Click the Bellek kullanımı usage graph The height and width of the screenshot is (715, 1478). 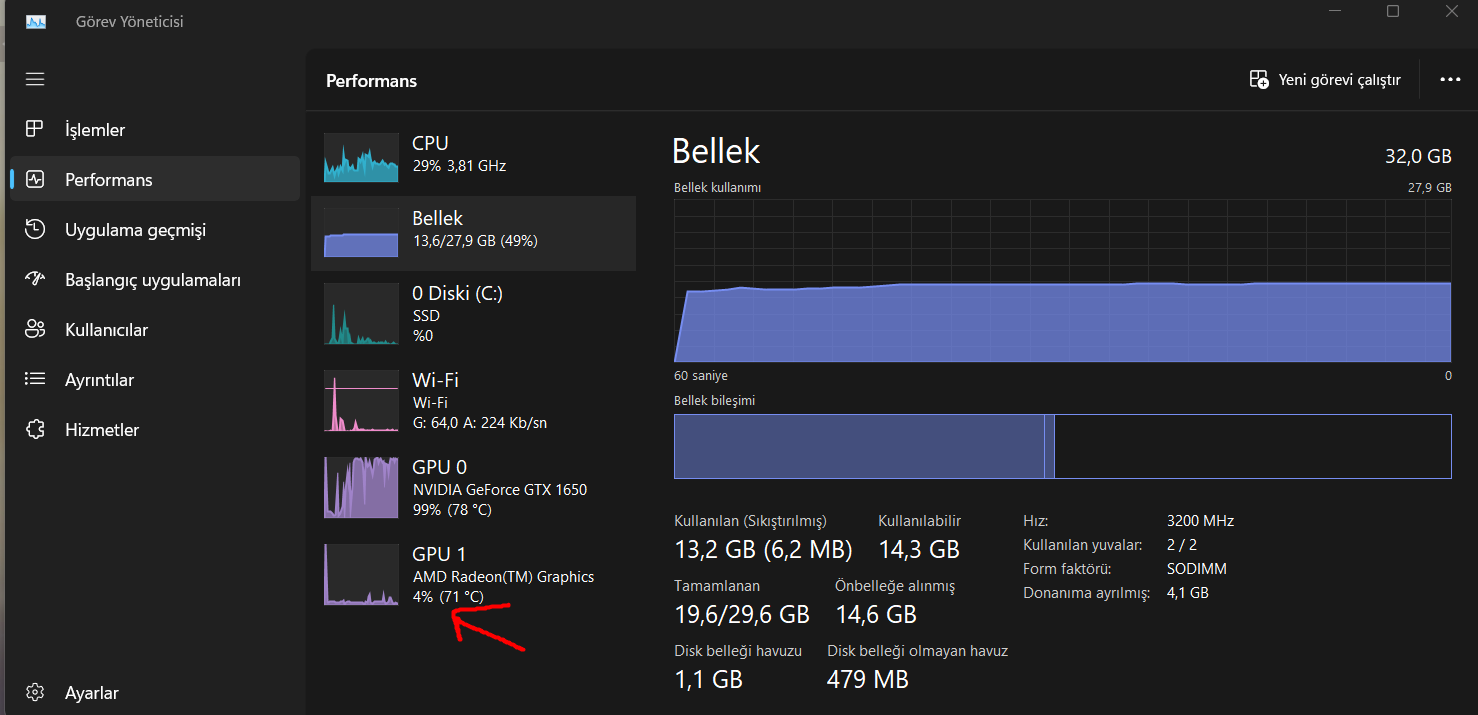pyautogui.click(x=1062, y=280)
